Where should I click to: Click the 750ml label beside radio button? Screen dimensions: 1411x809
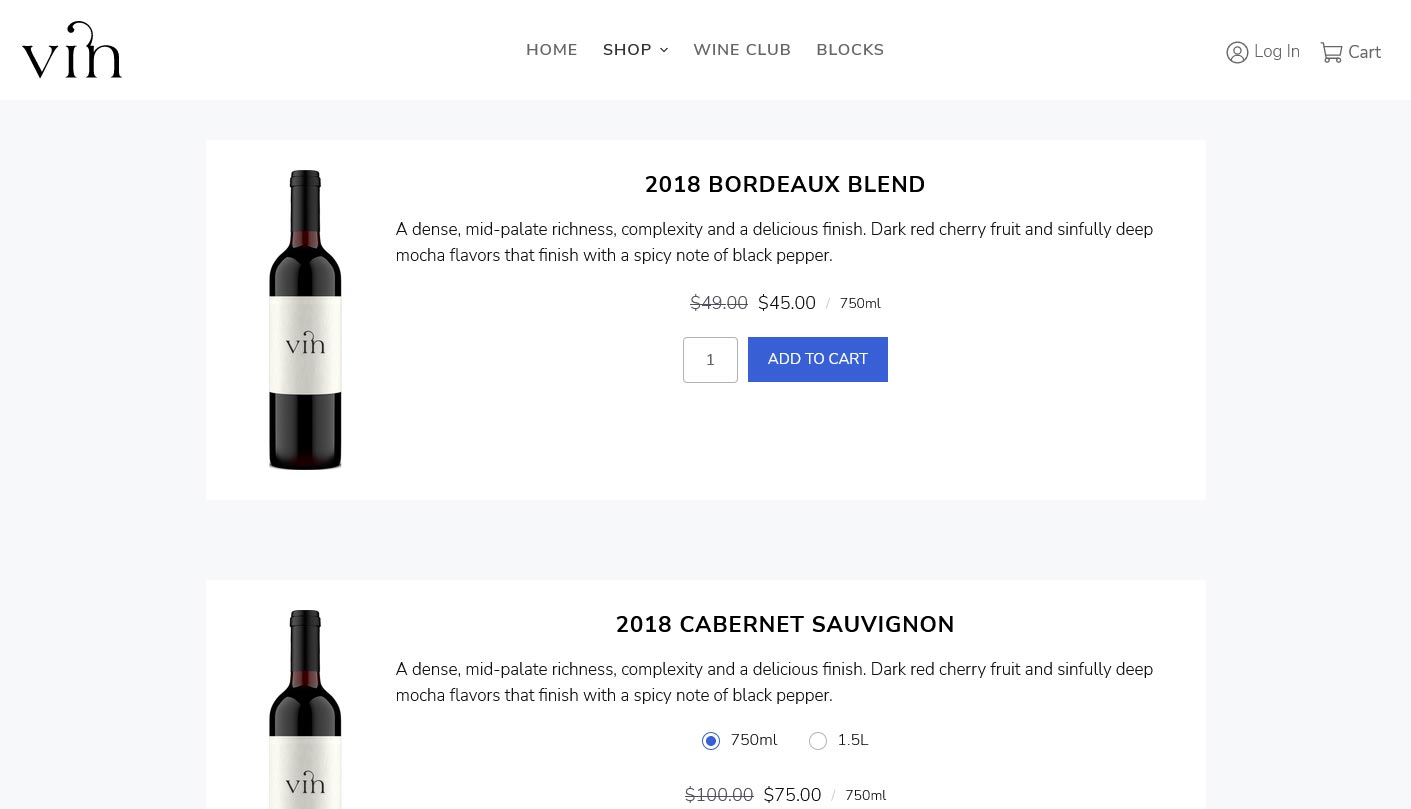click(x=754, y=740)
